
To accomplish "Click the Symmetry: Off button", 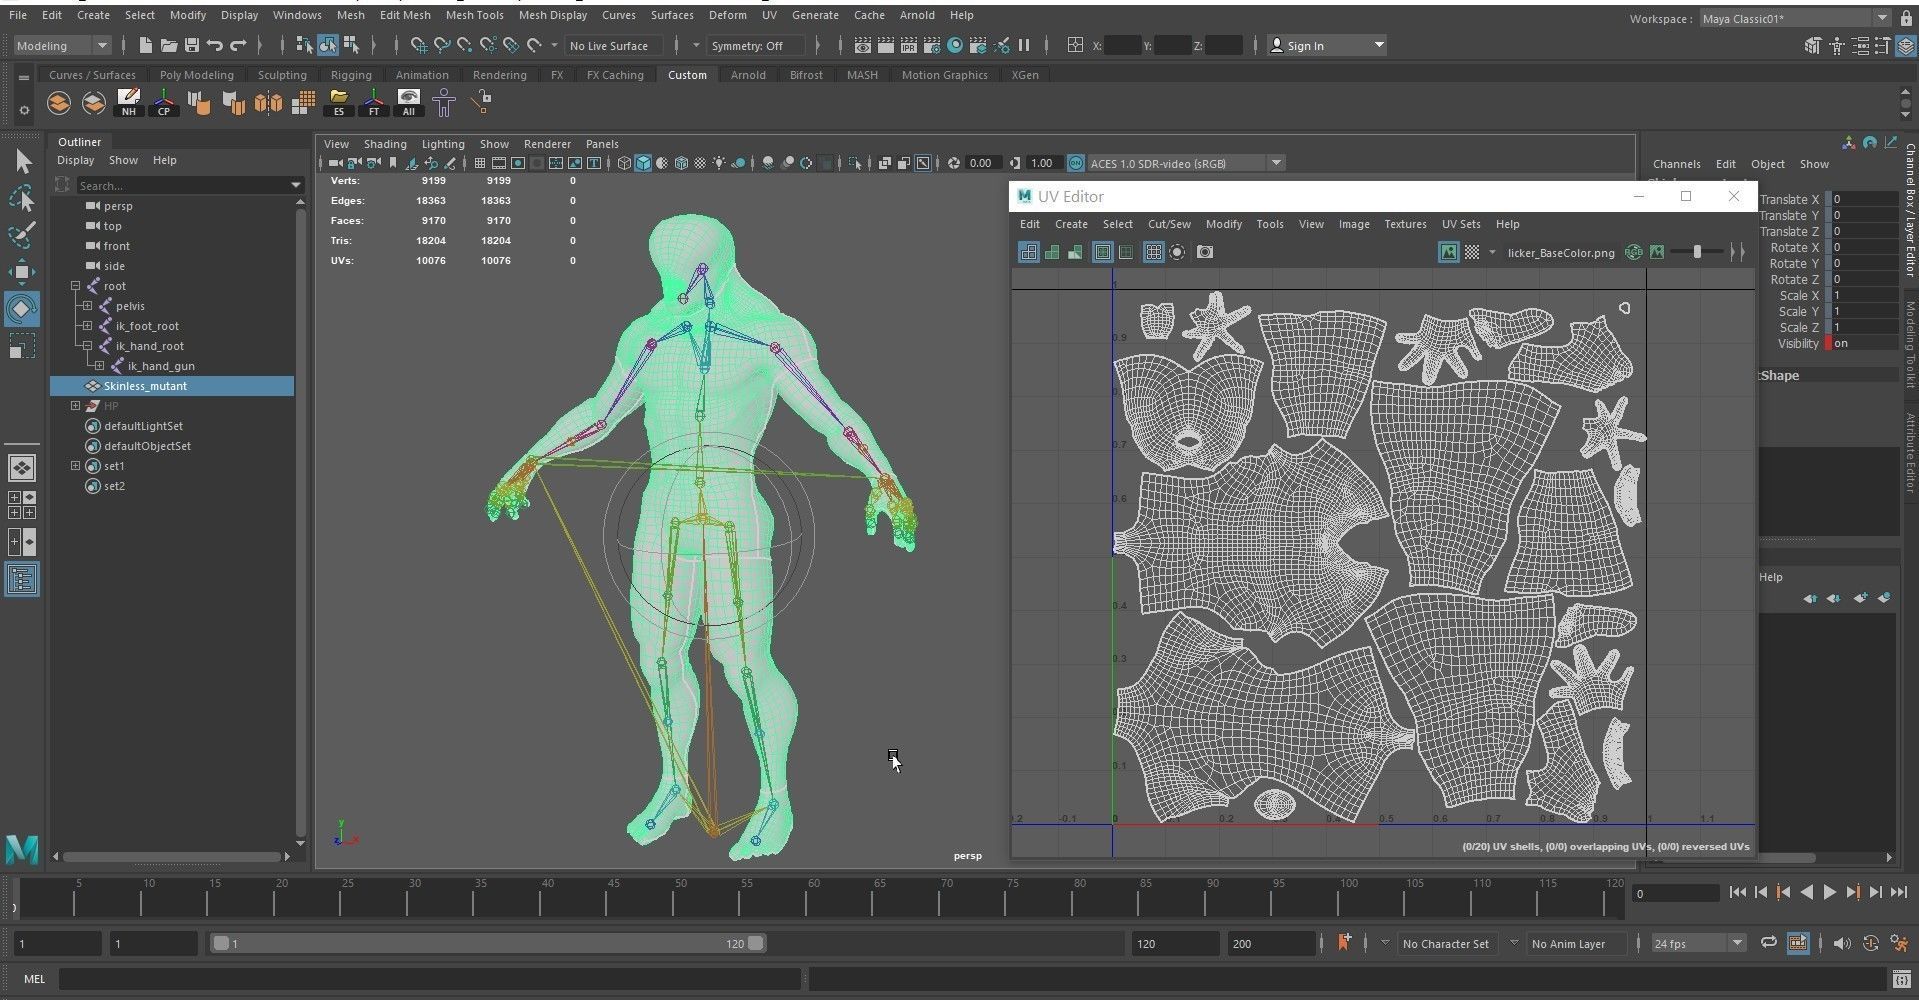I will click(x=755, y=45).
